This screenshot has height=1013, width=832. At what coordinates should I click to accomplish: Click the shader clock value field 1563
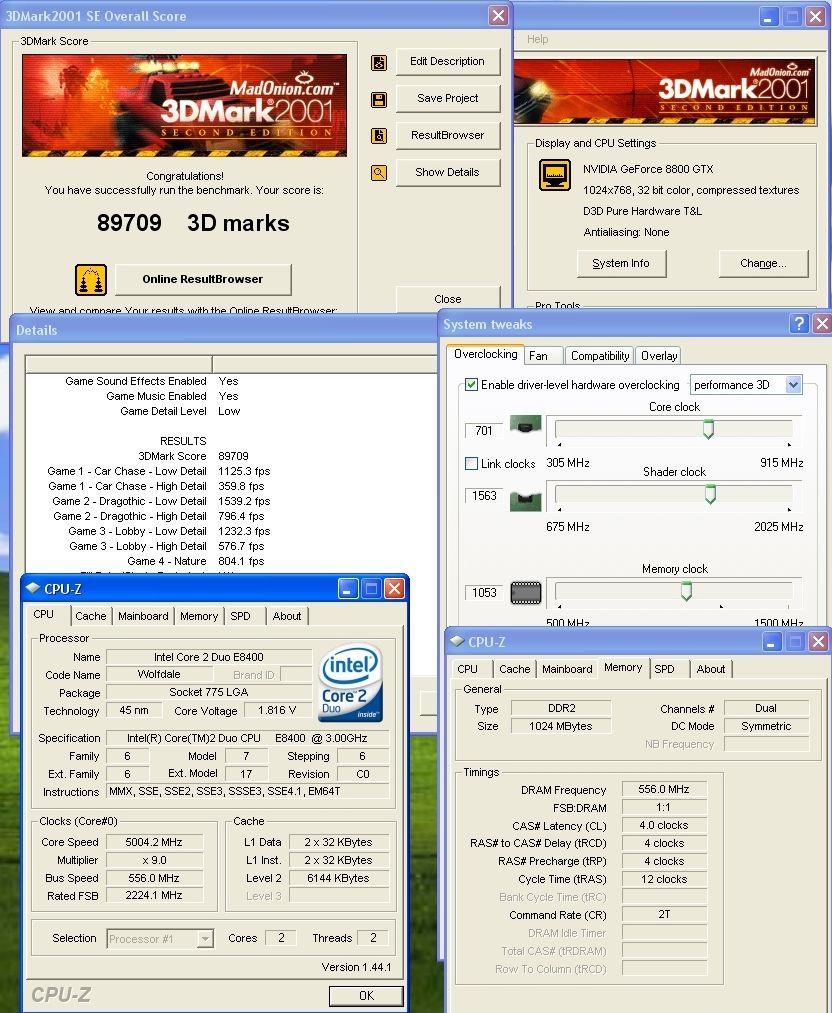484,496
